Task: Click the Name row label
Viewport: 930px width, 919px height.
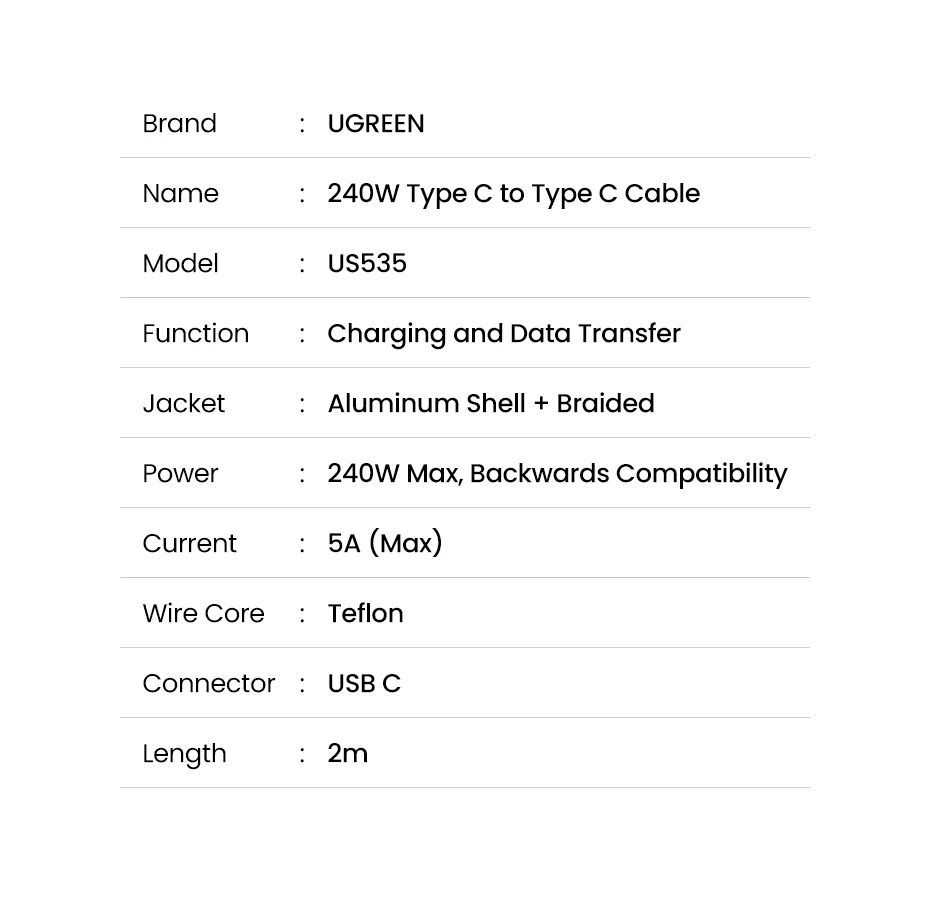Action: coord(180,193)
